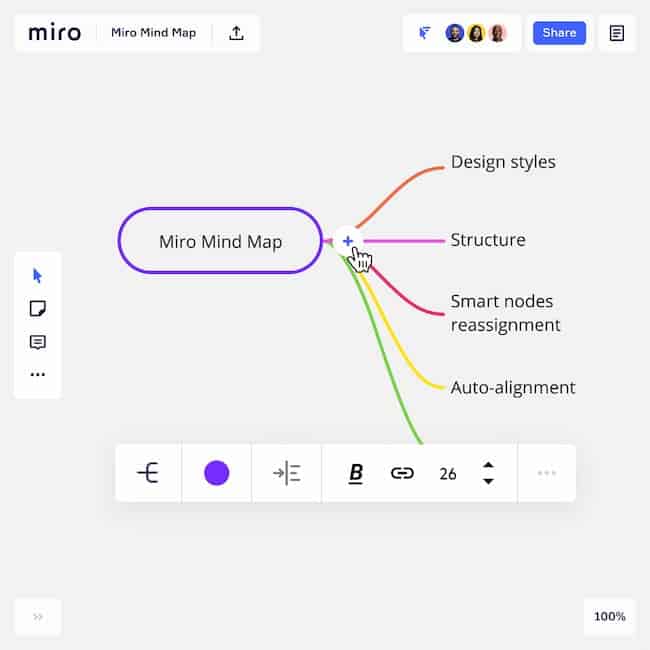Open more tools in left sidebar

(38, 374)
